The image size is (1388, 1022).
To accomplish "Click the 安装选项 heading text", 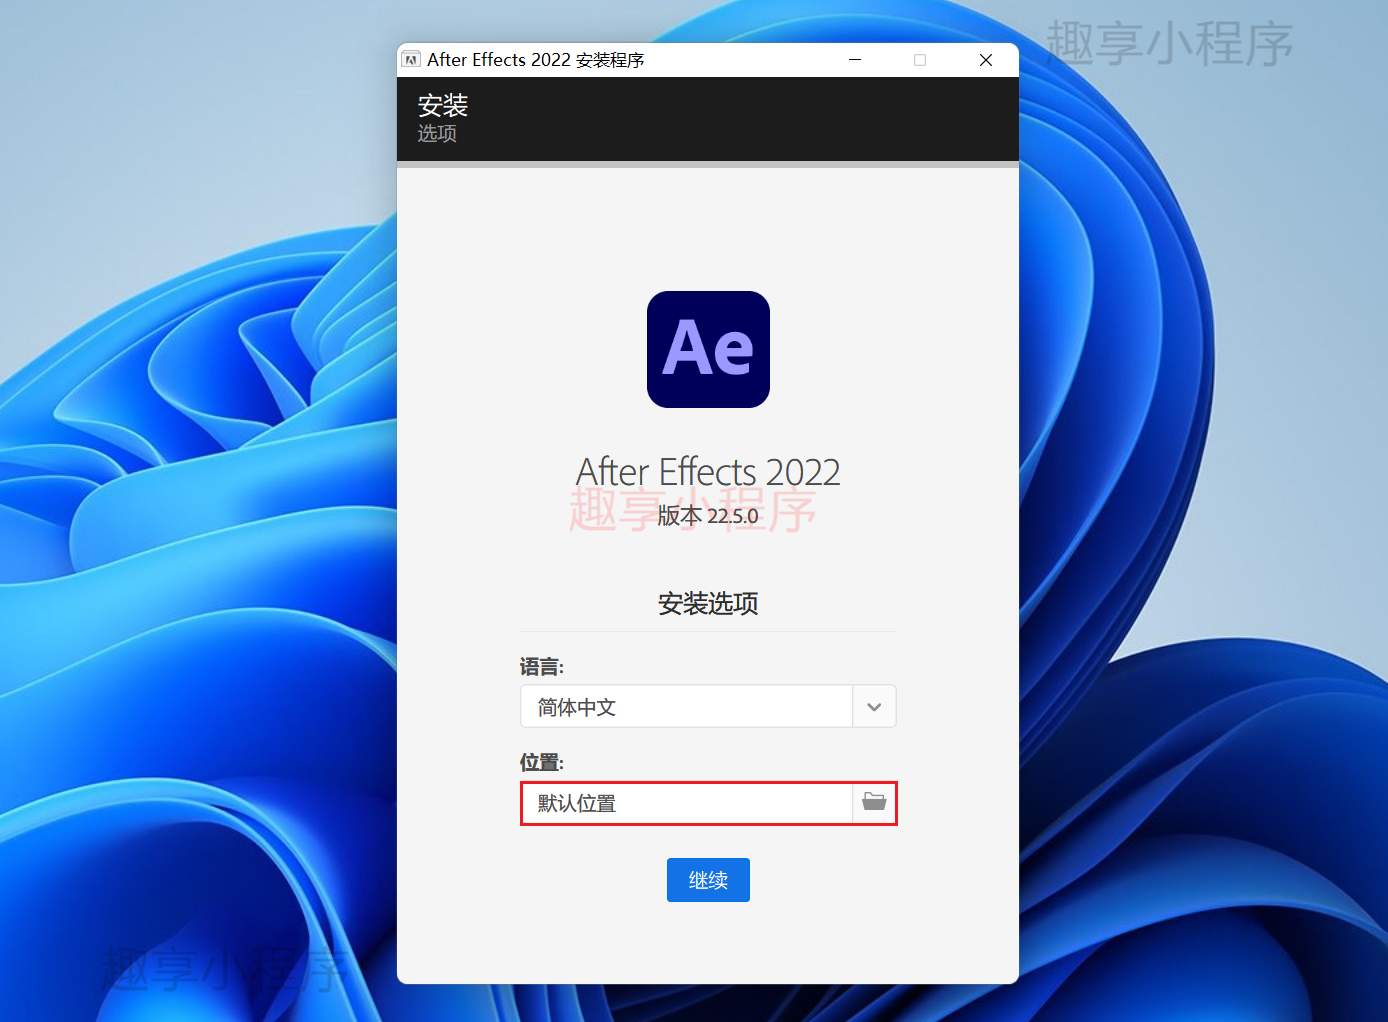I will (x=708, y=604).
